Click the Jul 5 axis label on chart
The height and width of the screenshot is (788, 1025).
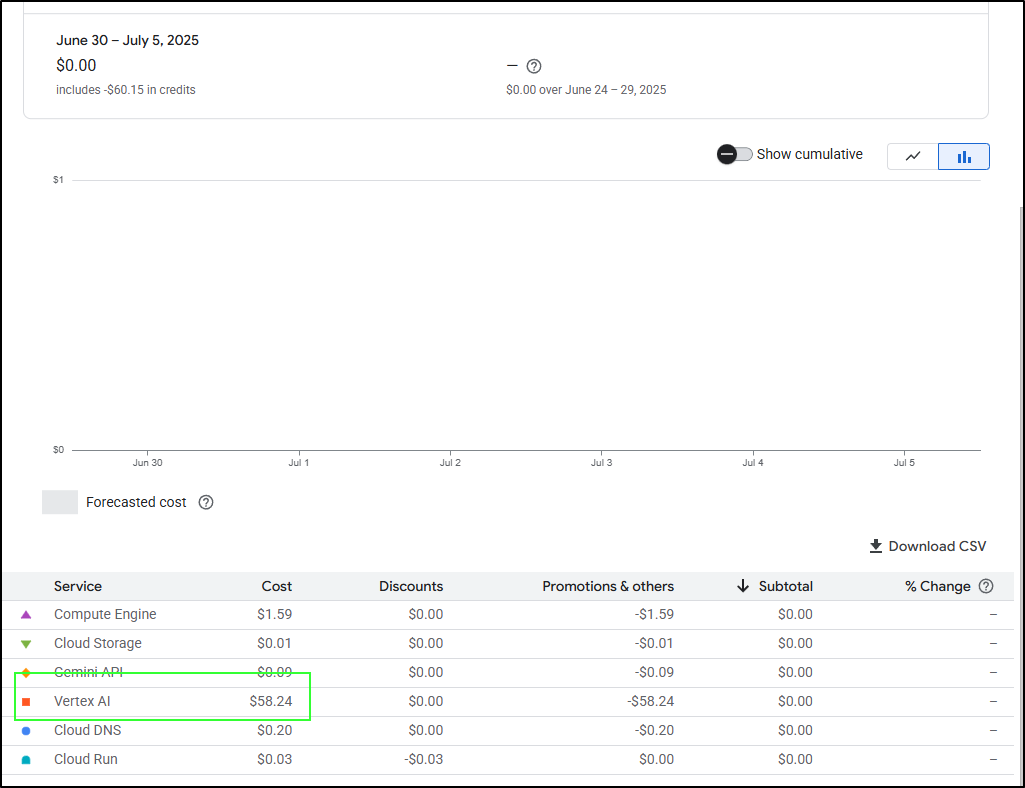click(904, 462)
